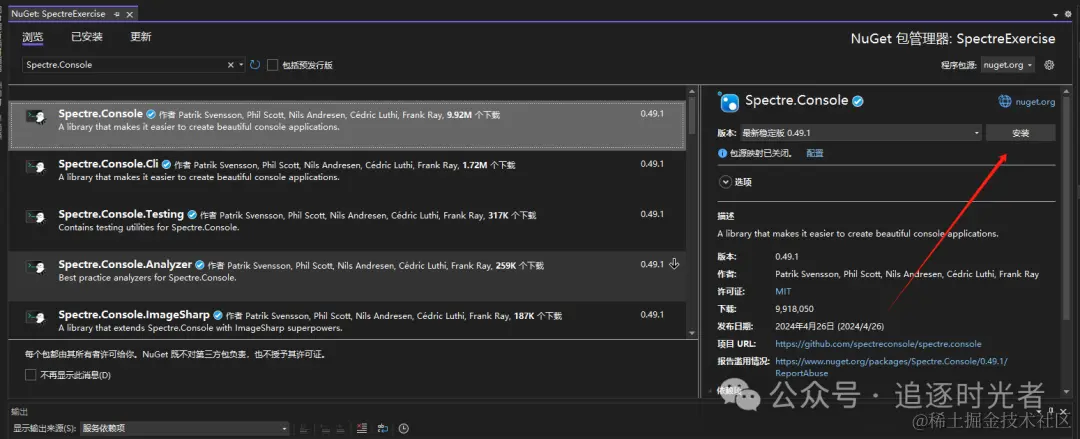1080x439 pixels.
Task: Click the package icon of the Spectre.Console row
Action: pos(36,117)
